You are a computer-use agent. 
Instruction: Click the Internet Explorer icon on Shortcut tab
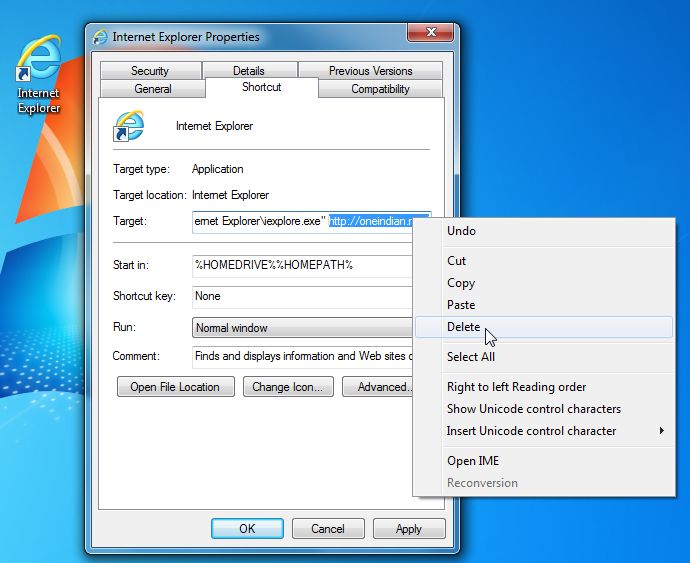coord(128,126)
